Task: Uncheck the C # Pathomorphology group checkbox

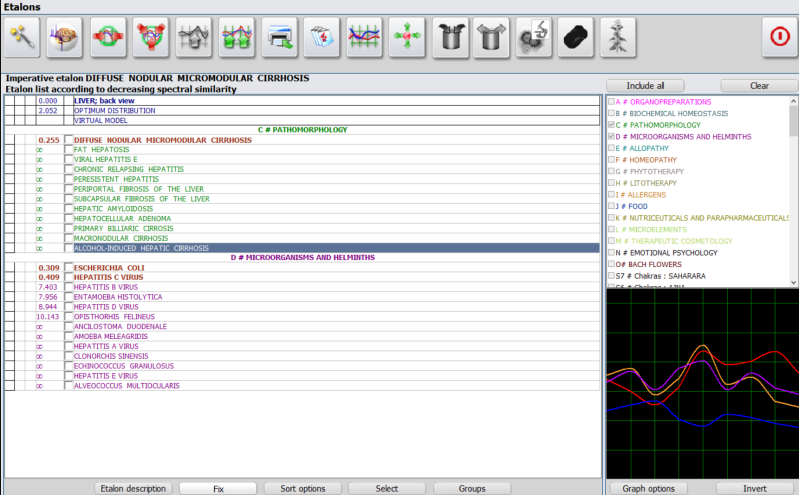Action: pos(611,124)
